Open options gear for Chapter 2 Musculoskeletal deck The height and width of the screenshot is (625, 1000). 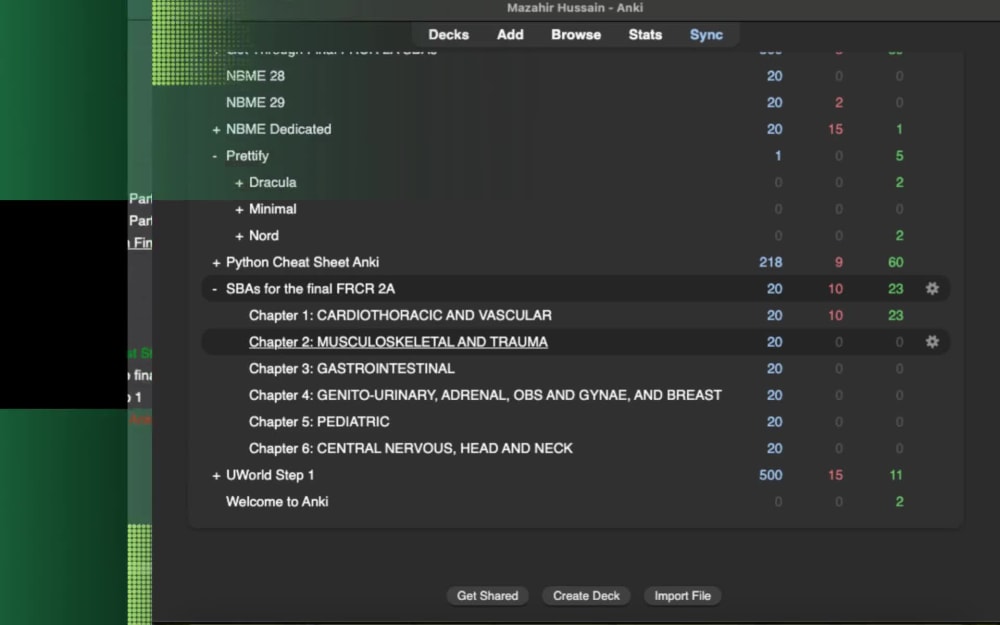point(932,342)
